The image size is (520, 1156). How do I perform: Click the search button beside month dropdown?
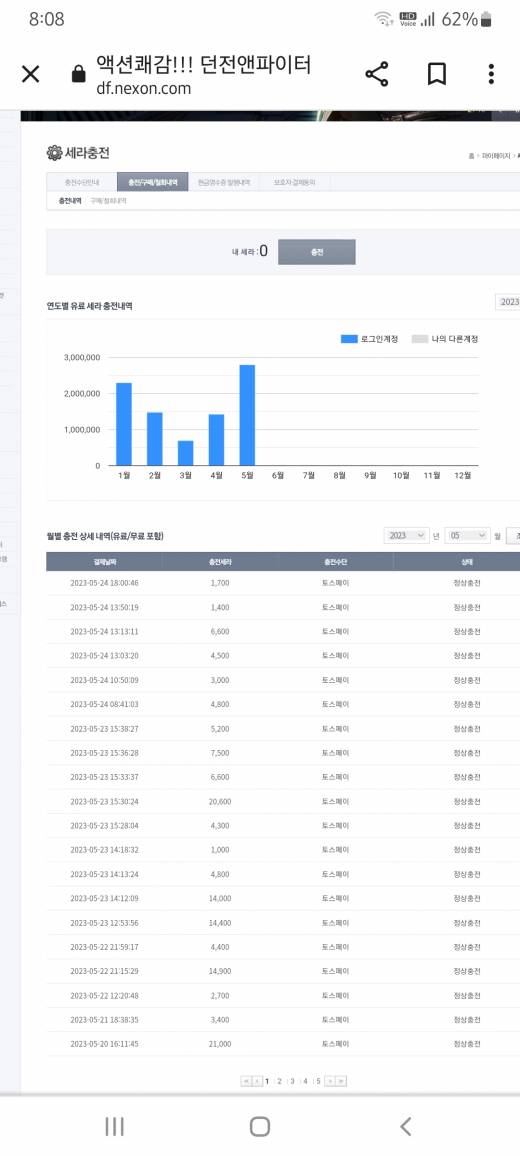pos(513,535)
